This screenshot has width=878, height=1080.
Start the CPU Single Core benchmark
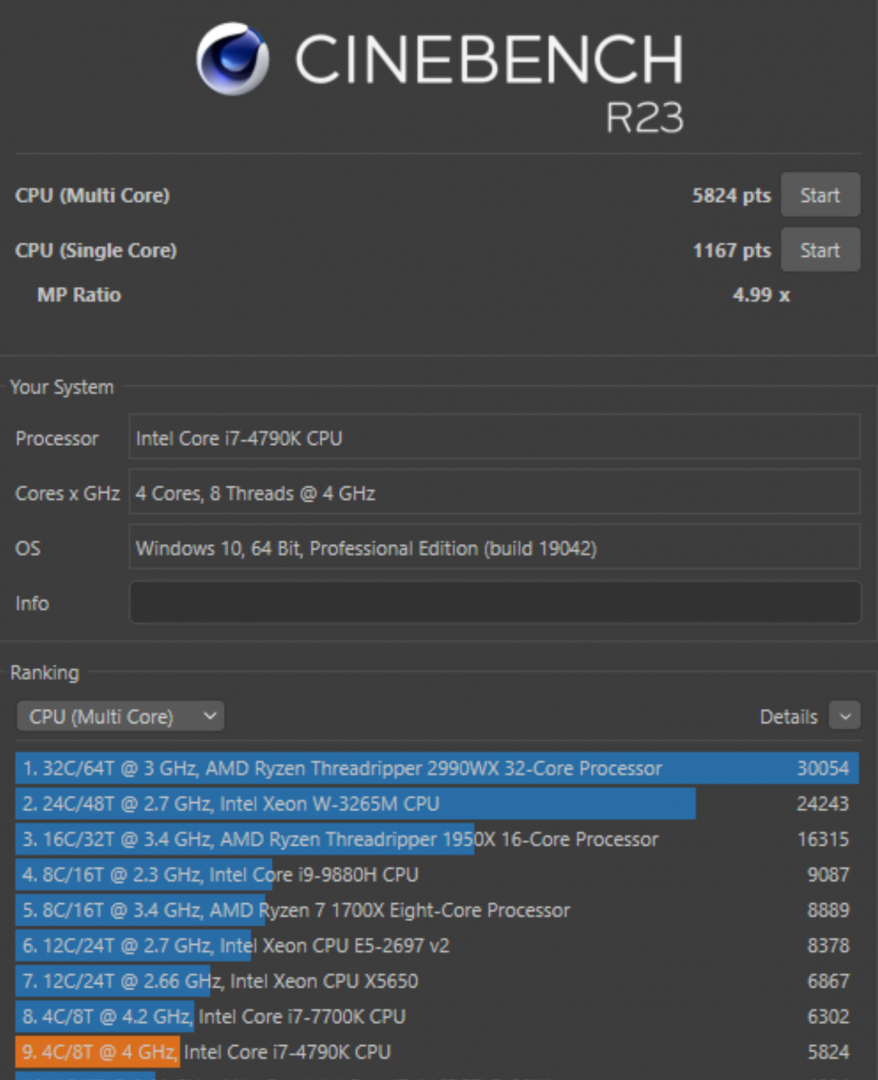point(820,250)
